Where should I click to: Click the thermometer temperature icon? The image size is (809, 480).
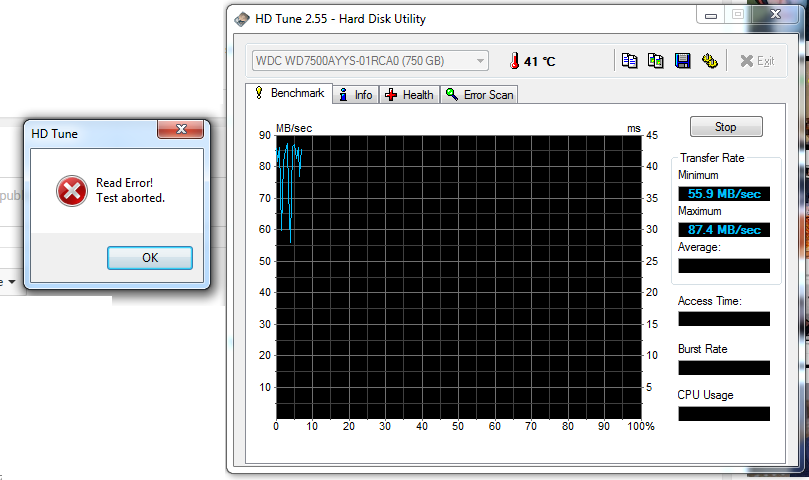tap(514, 61)
